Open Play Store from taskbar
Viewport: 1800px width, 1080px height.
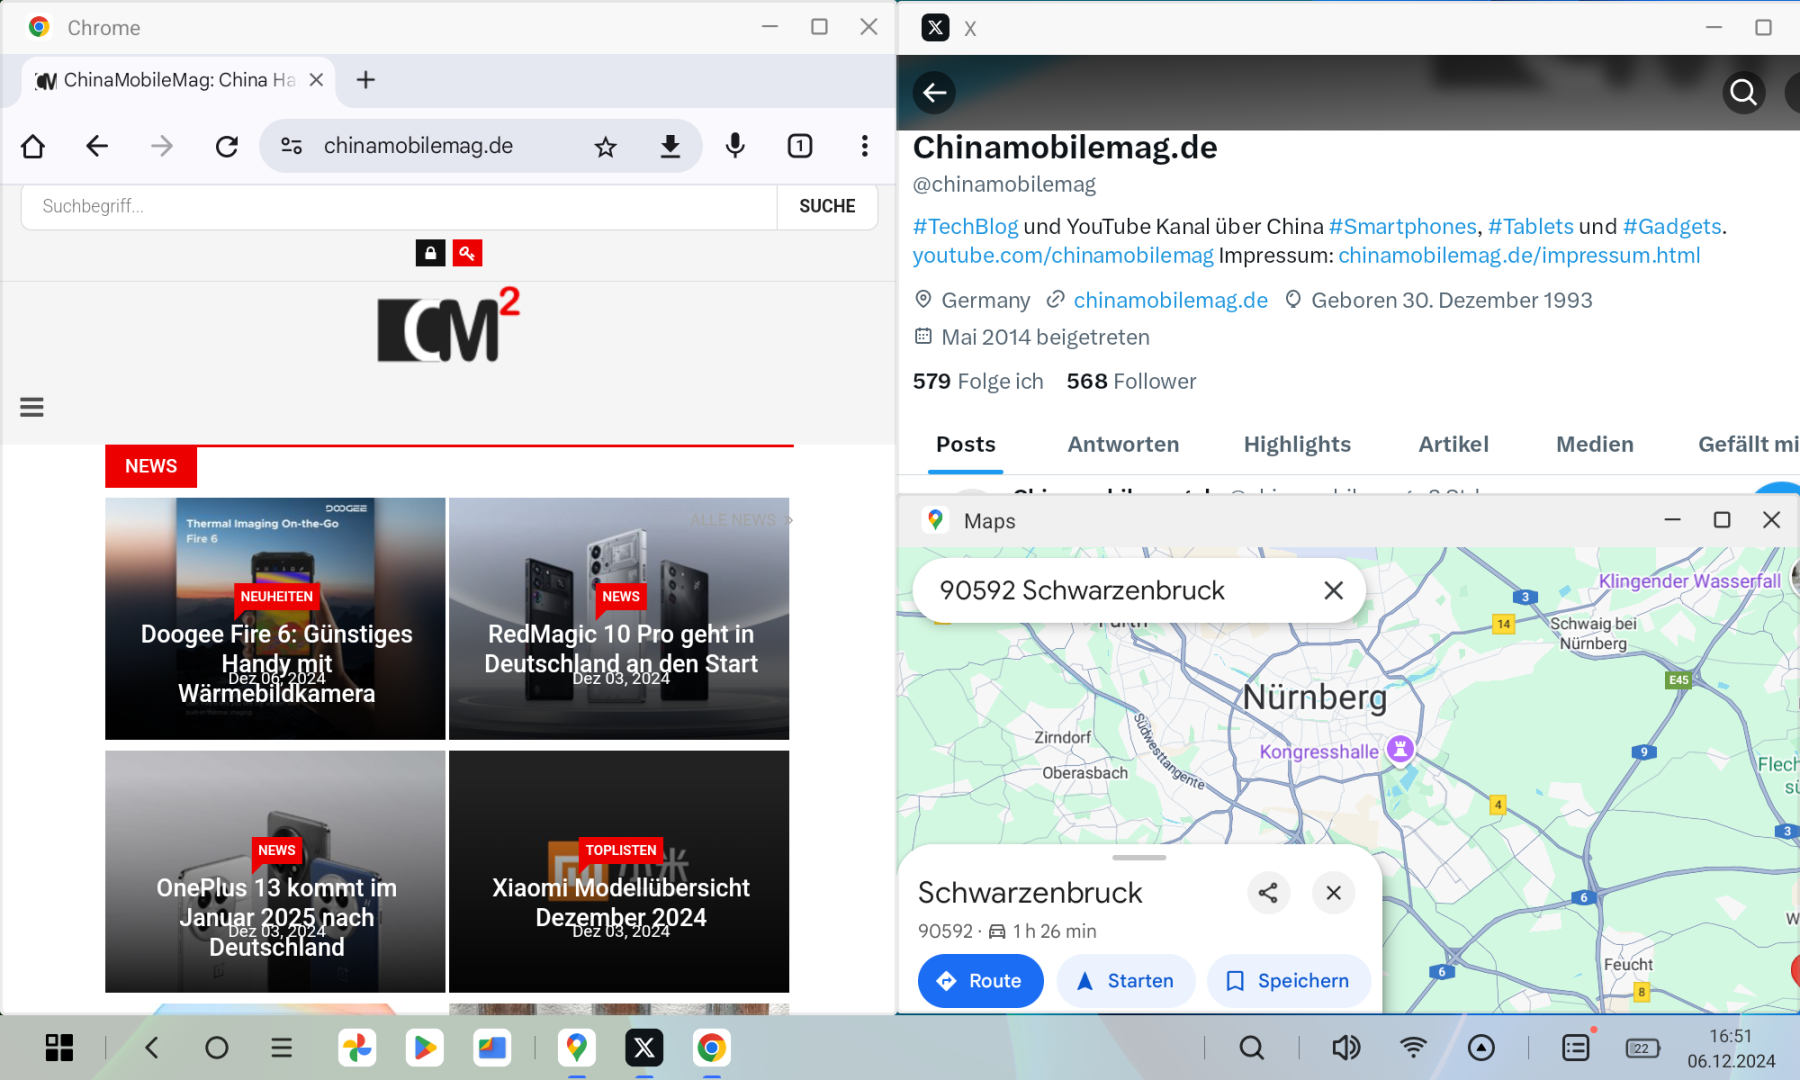click(x=424, y=1048)
